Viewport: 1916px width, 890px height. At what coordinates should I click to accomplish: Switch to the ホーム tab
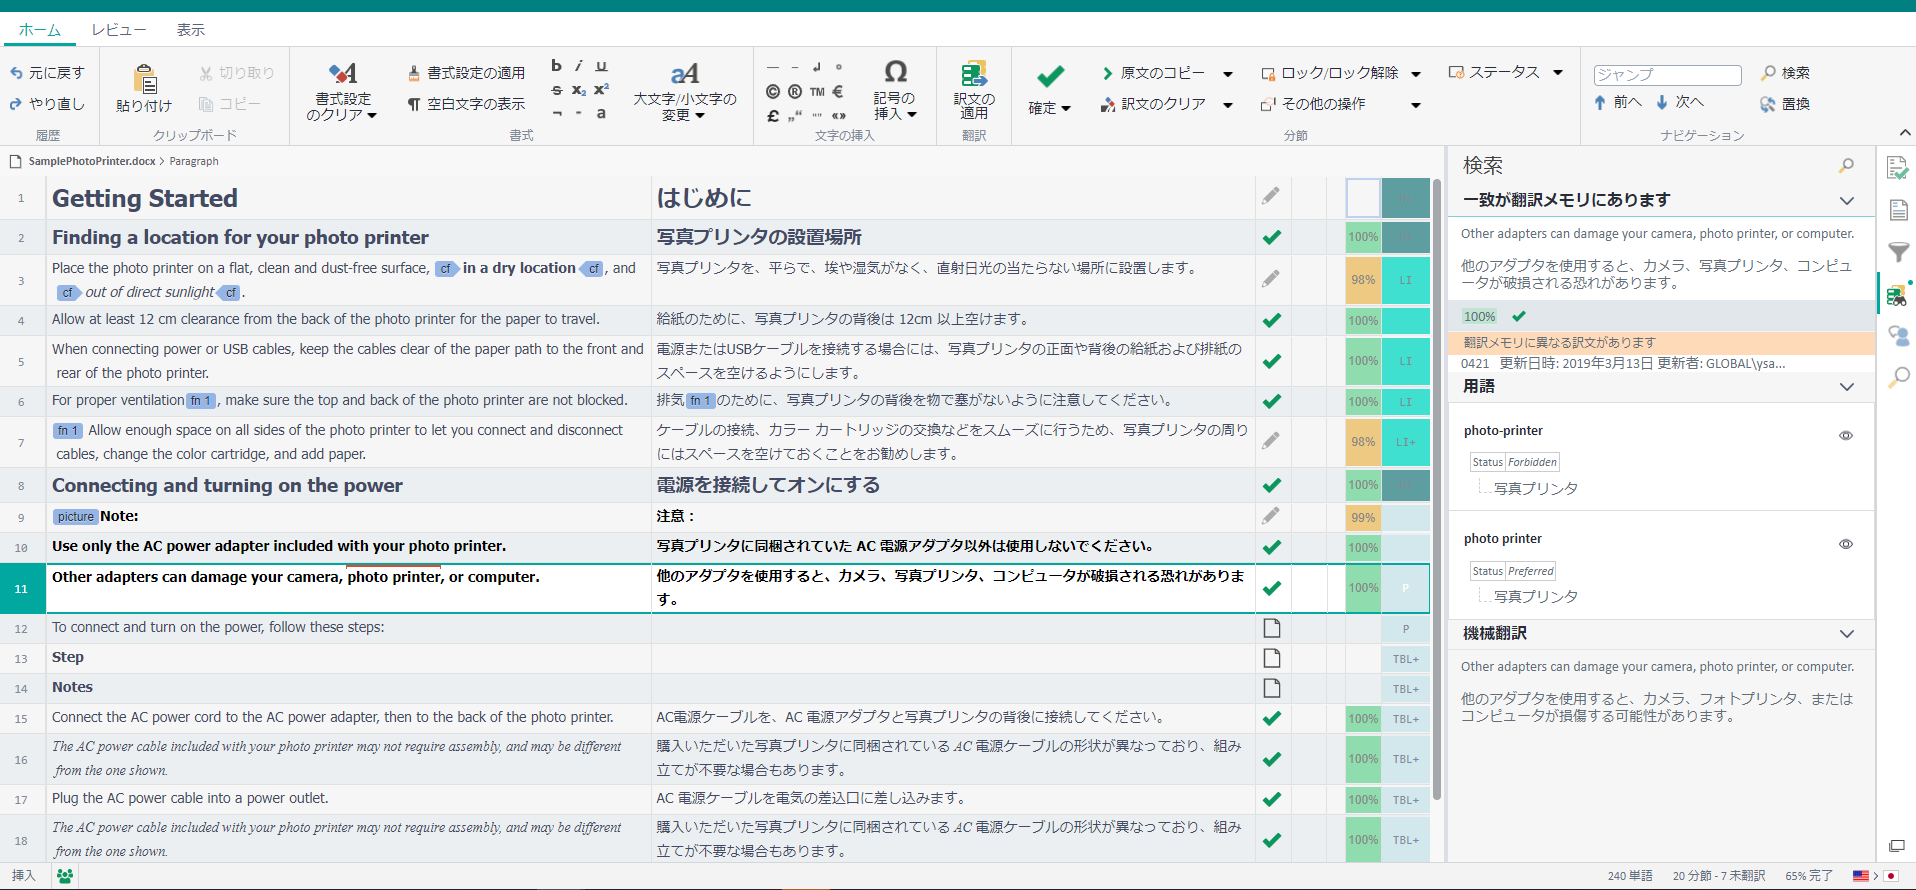(40, 30)
